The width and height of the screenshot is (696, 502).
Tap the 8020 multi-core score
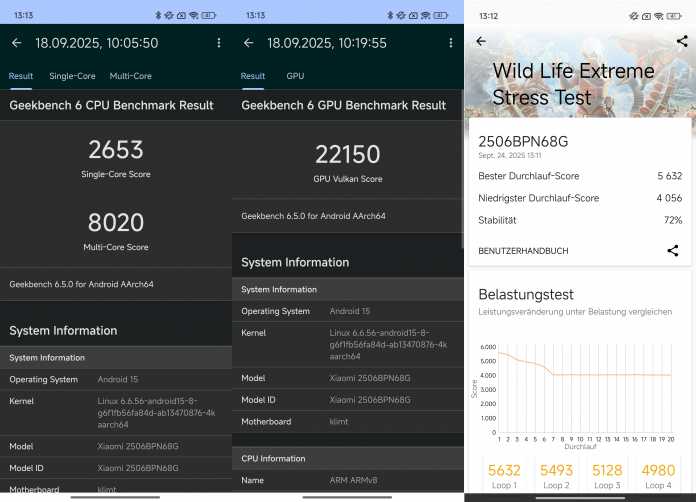116,222
